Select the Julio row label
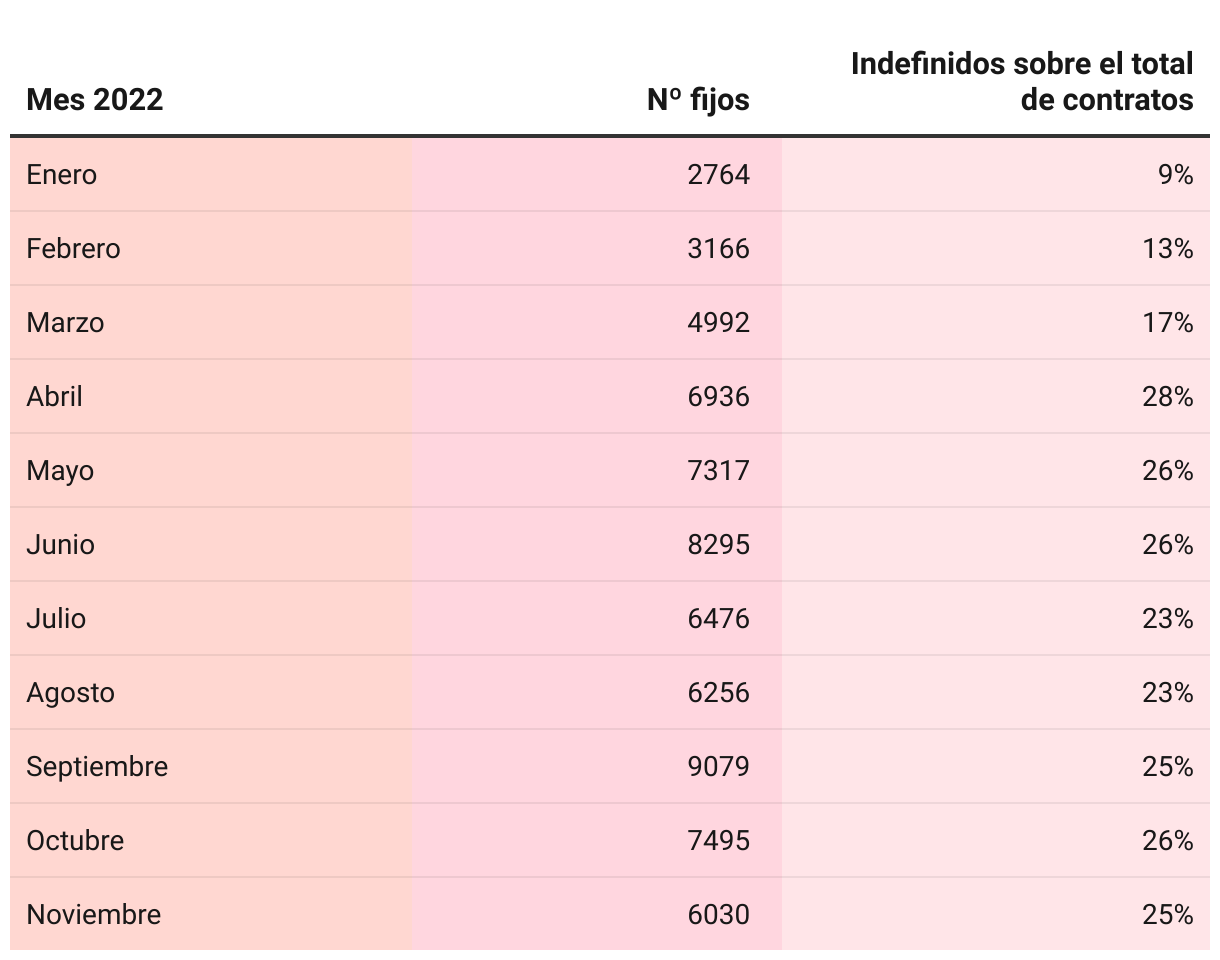This screenshot has width=1220, height=960. 56,619
